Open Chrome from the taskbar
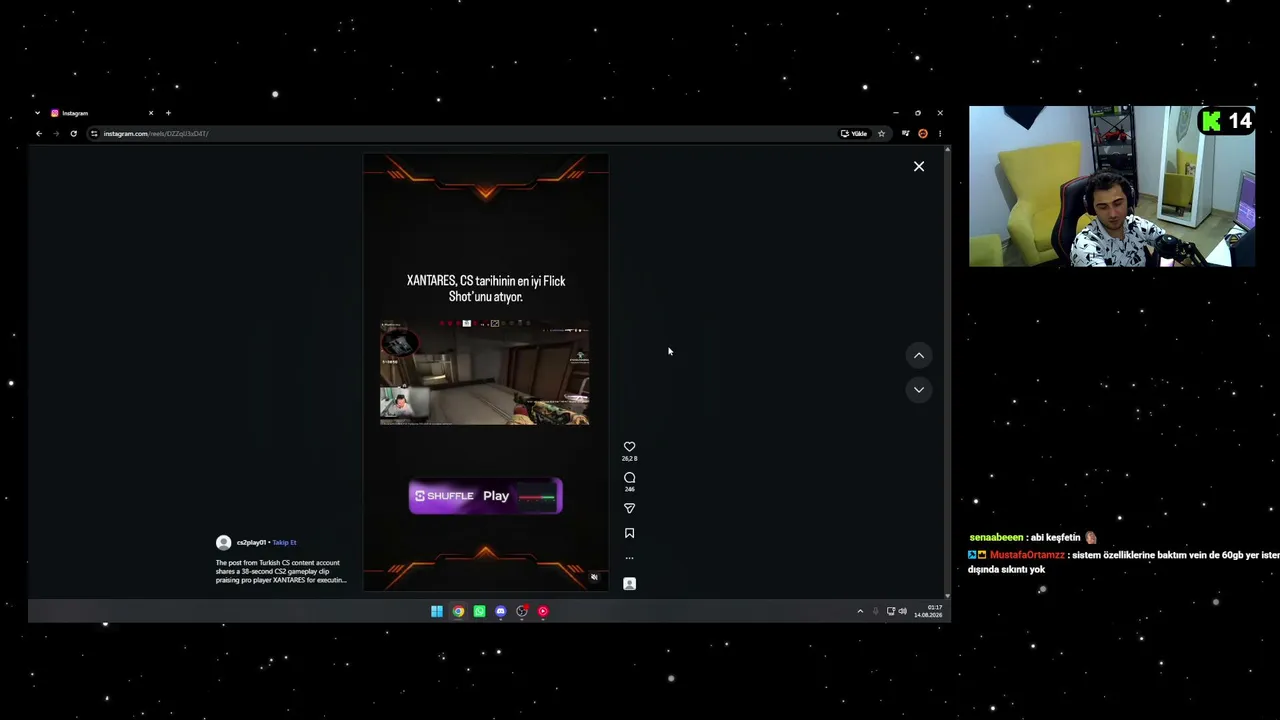 (x=458, y=611)
